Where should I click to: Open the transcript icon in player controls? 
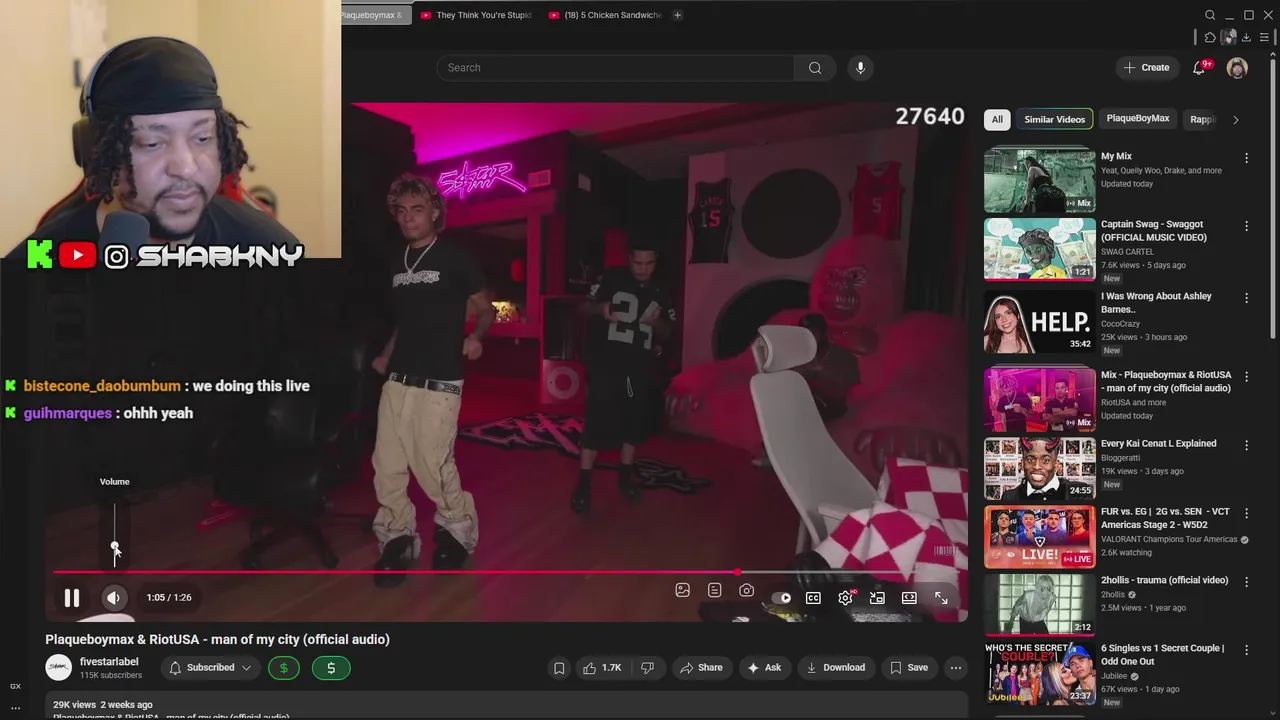point(714,591)
